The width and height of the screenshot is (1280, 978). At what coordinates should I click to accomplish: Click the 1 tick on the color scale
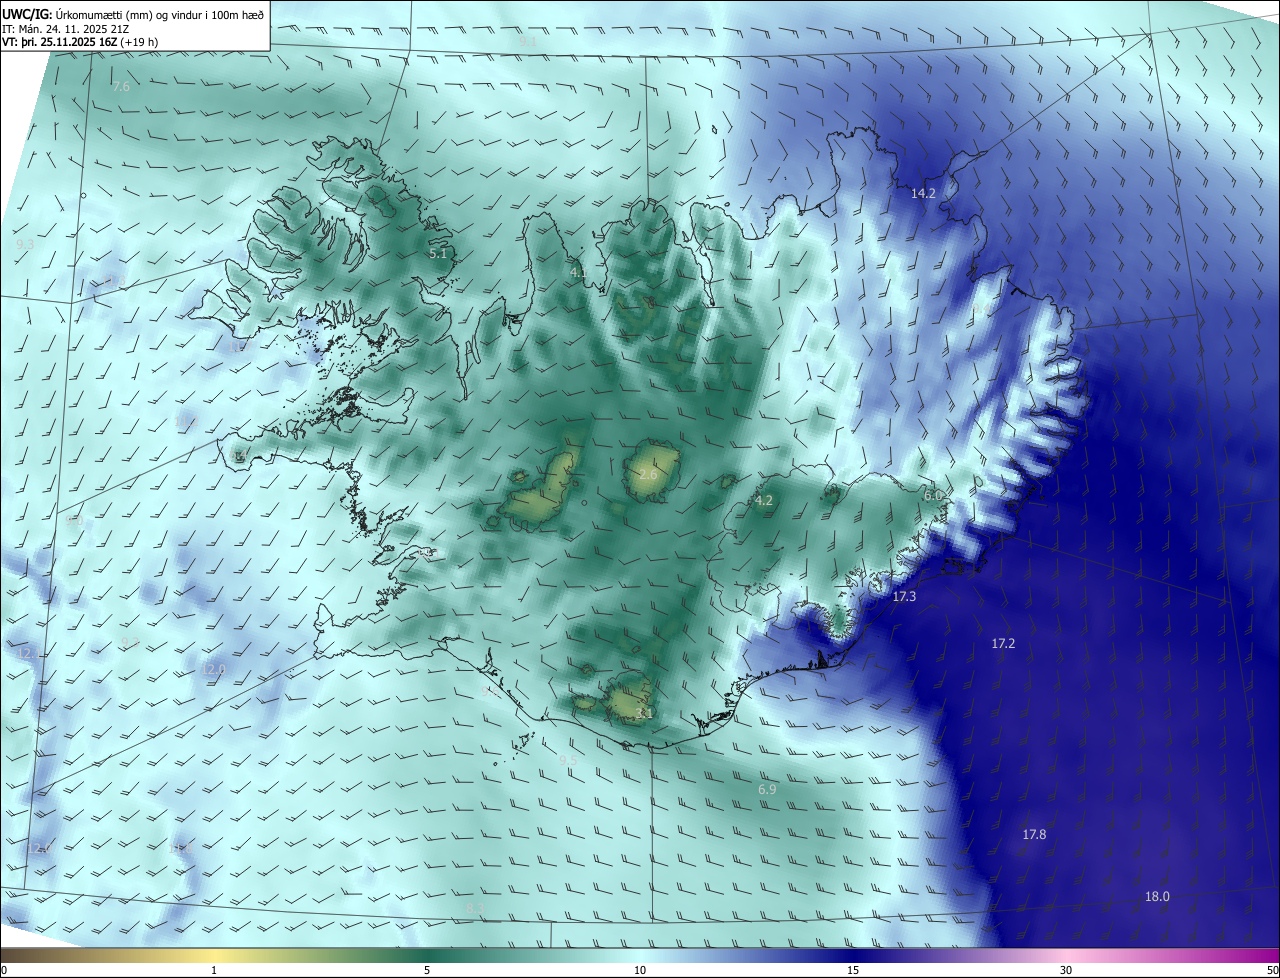coord(215,970)
